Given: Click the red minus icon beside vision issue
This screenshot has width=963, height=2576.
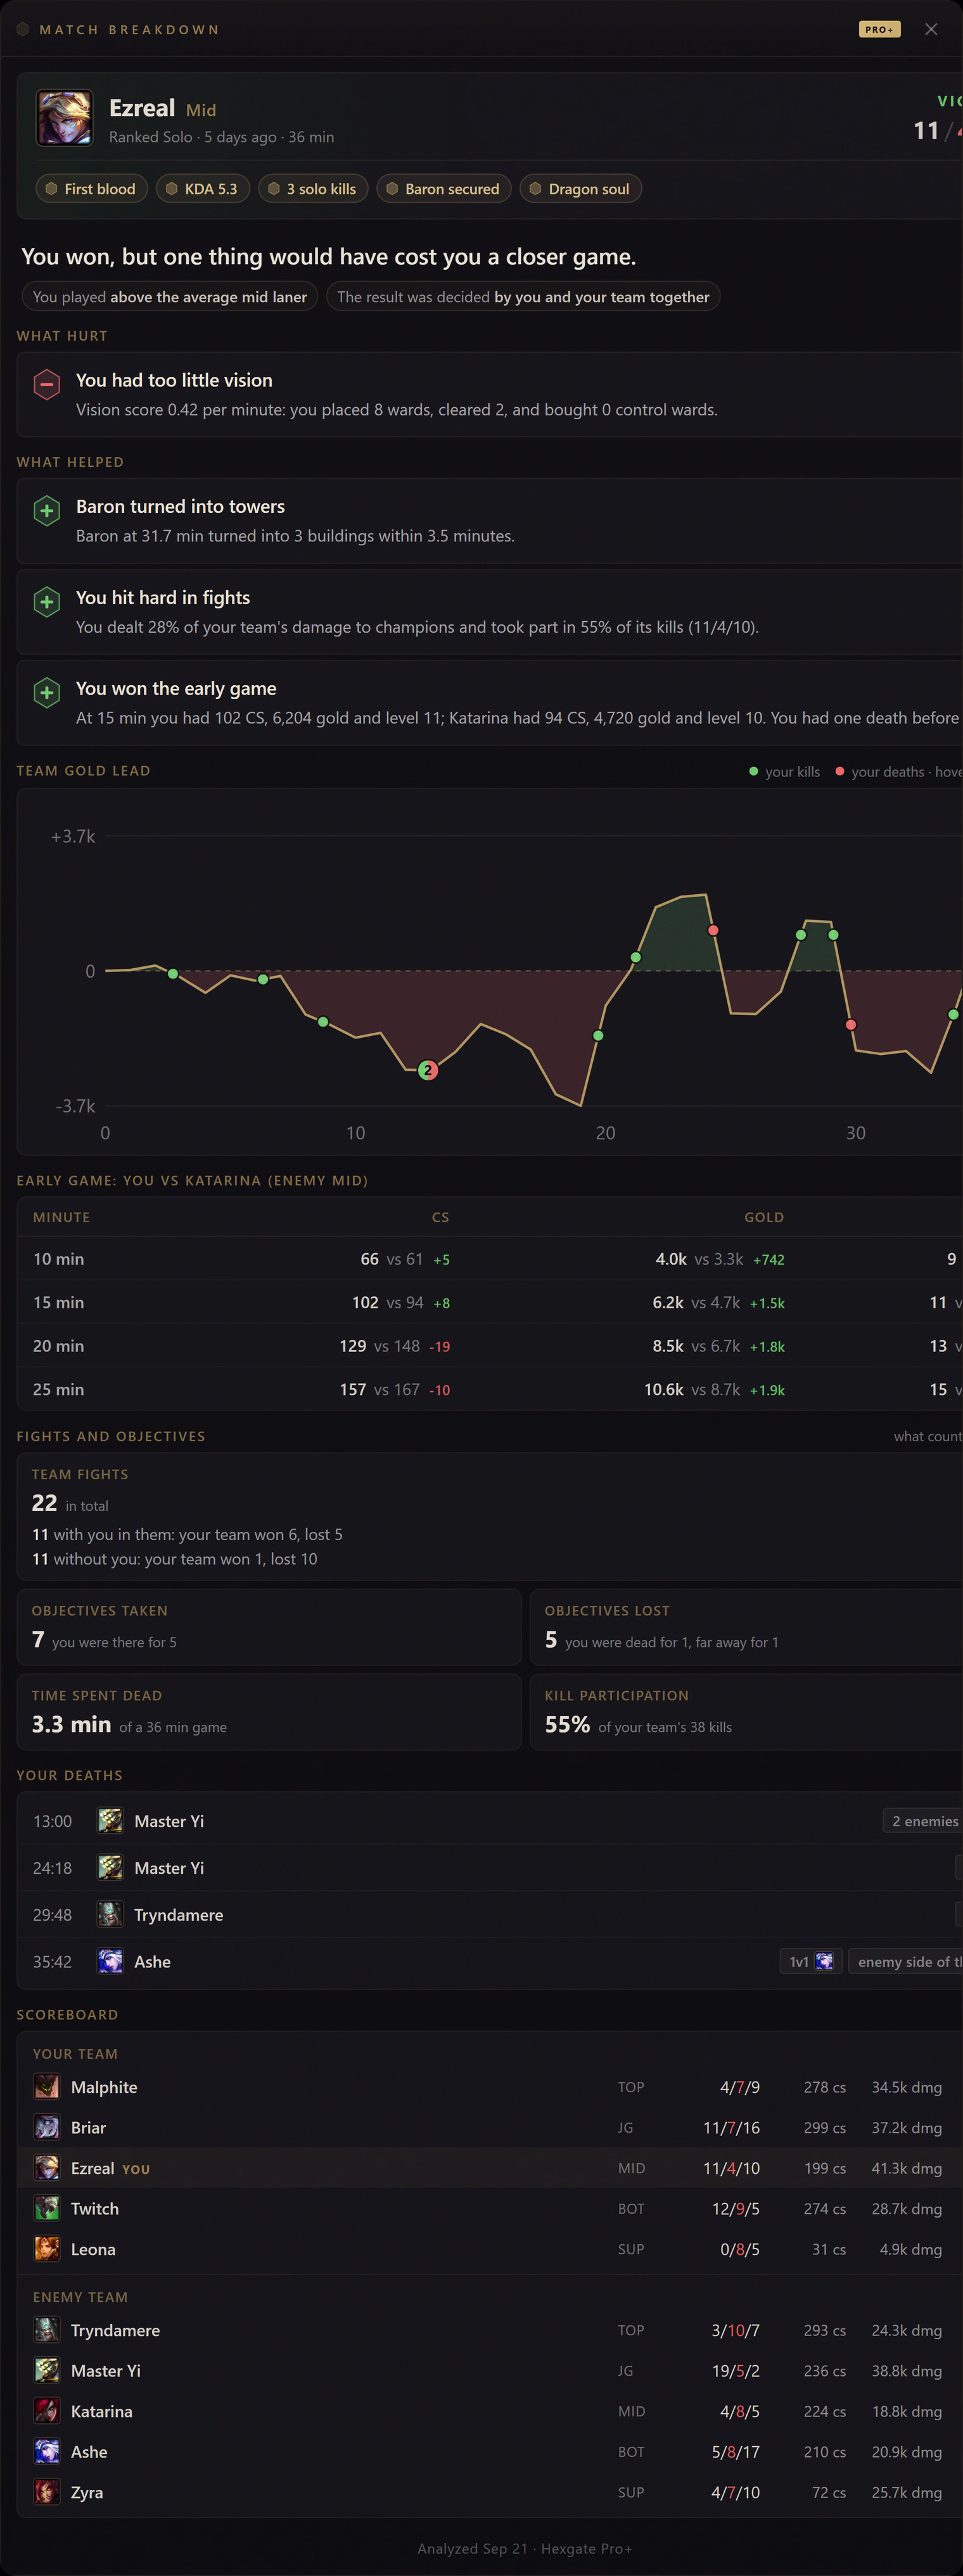Looking at the screenshot, I should point(47,384).
